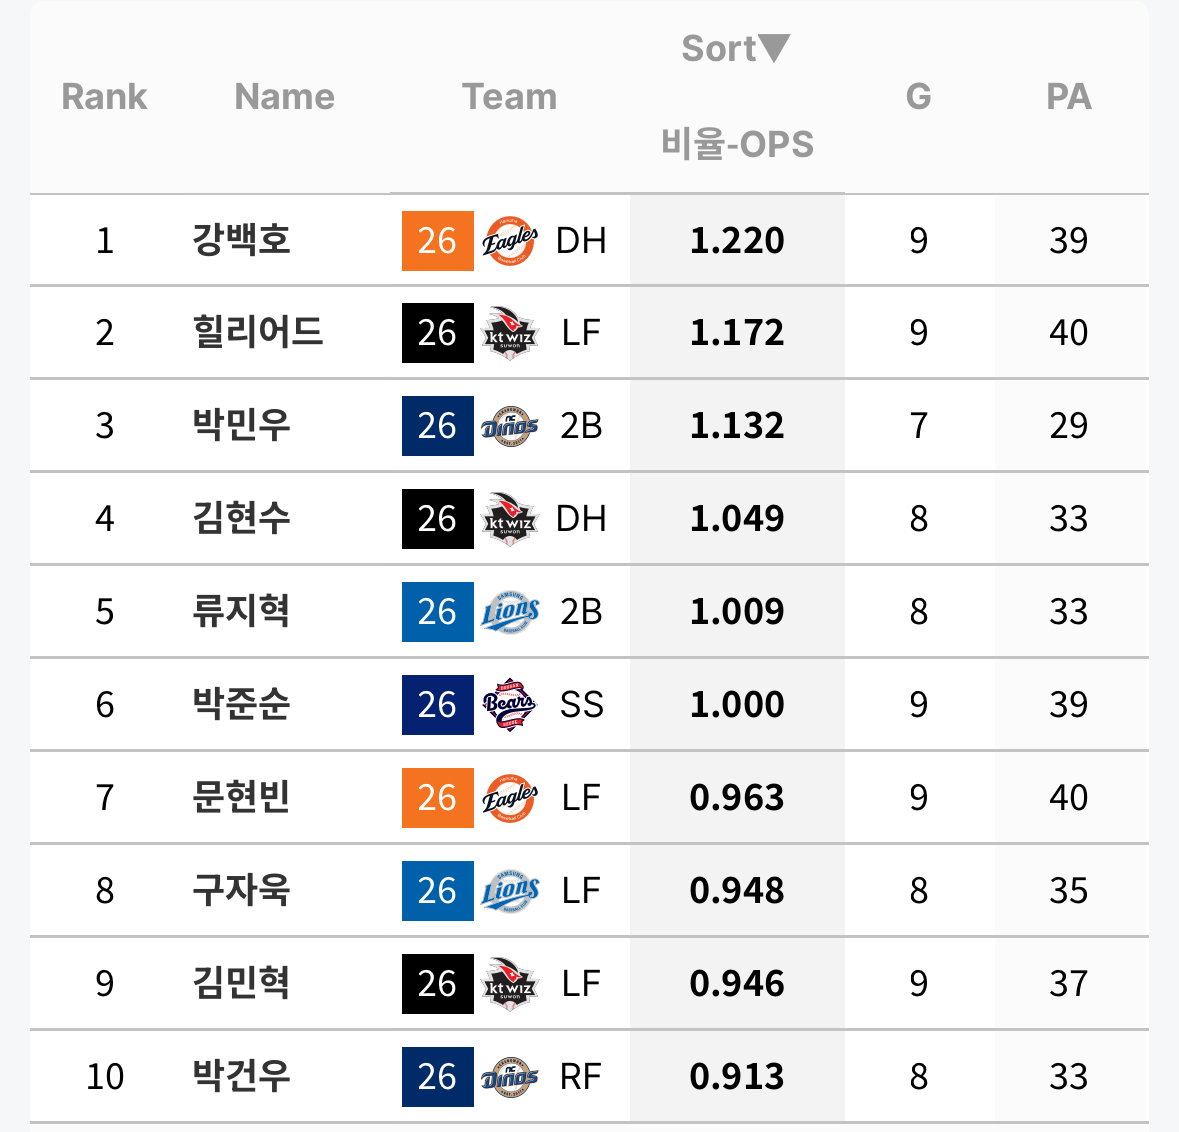This screenshot has width=1179, height=1132.
Task: Click the black 26 season badge for 김민혁
Action: tap(438, 984)
